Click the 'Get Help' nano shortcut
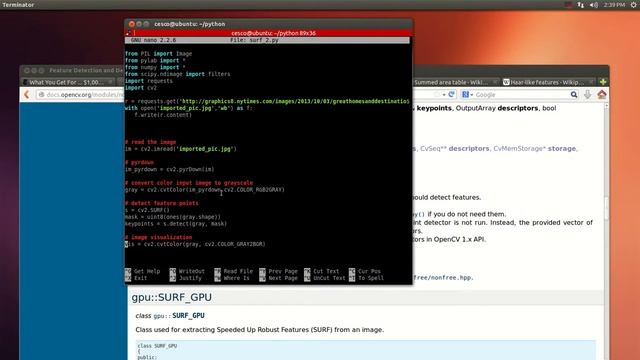 pyautogui.click(x=142, y=271)
